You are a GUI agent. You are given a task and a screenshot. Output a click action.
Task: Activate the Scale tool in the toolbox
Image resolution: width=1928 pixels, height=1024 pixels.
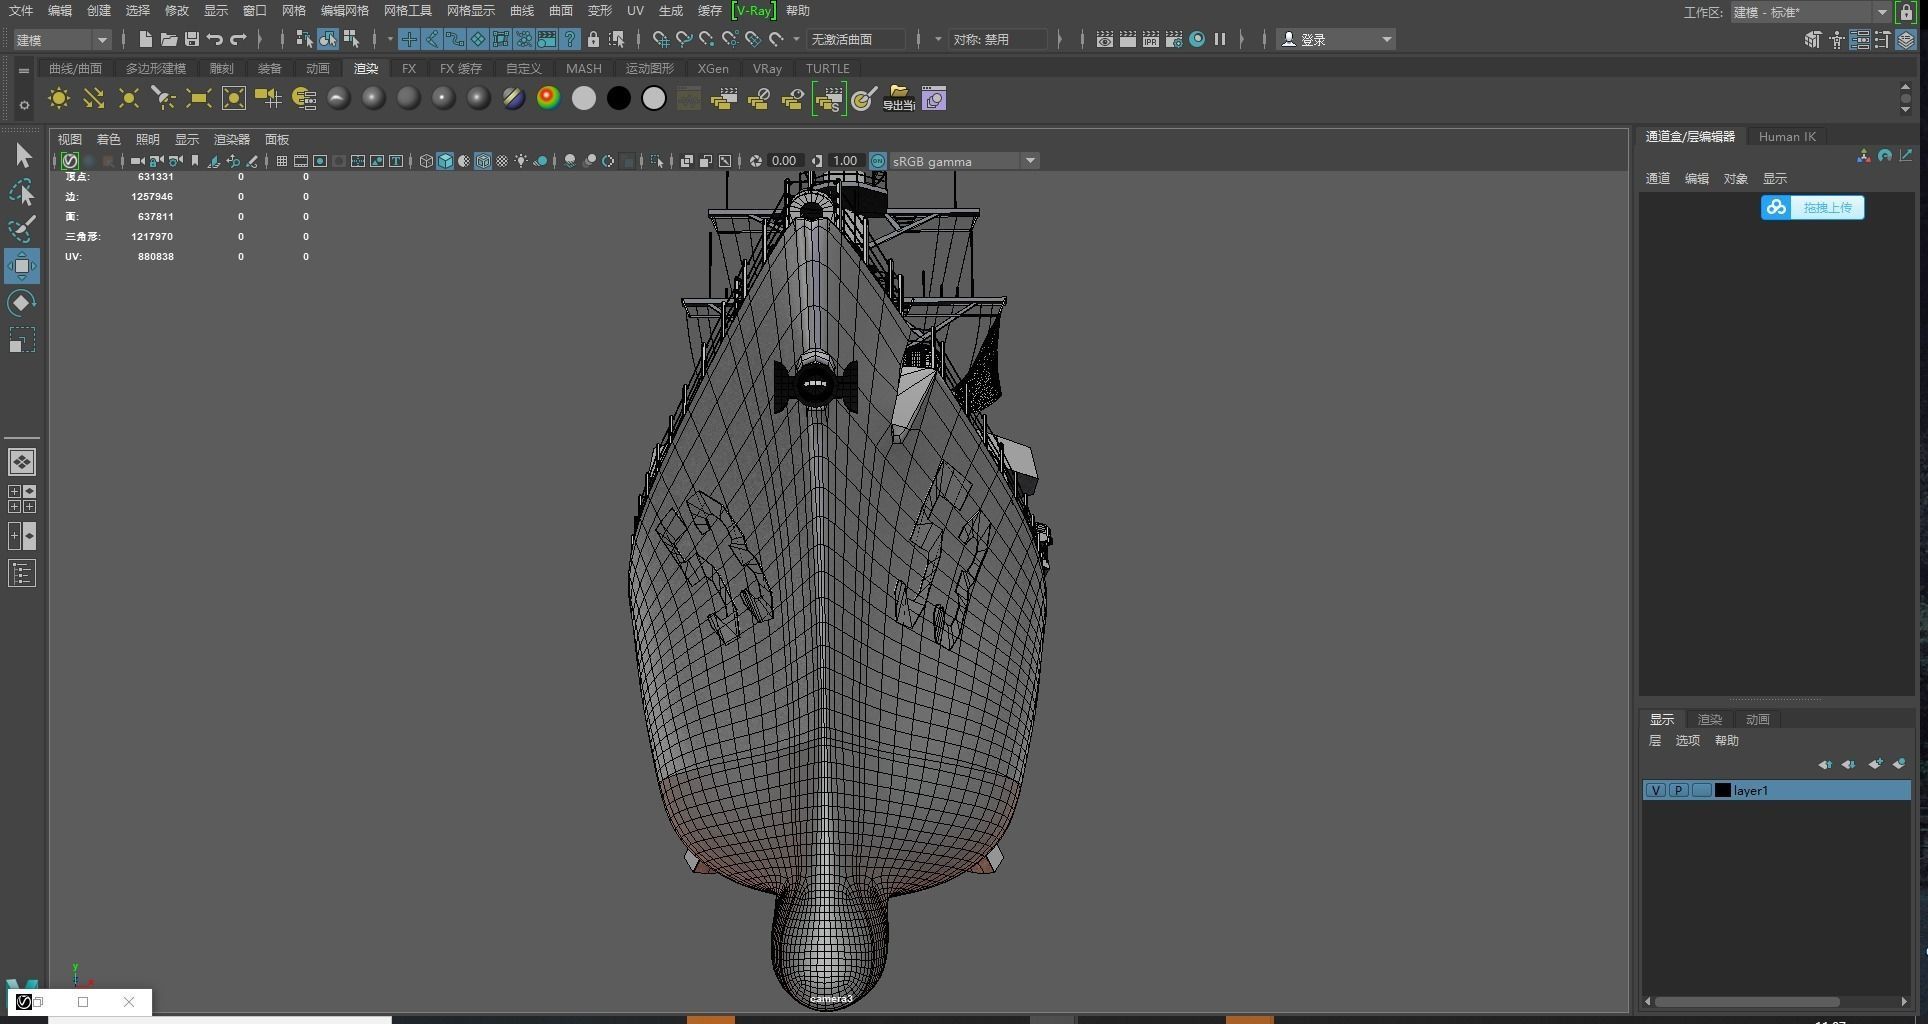pyautogui.click(x=22, y=340)
